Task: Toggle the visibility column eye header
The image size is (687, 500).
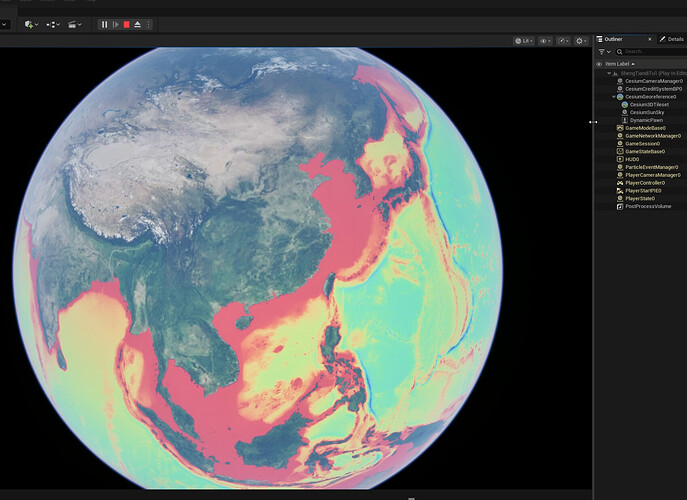Action: pos(599,64)
